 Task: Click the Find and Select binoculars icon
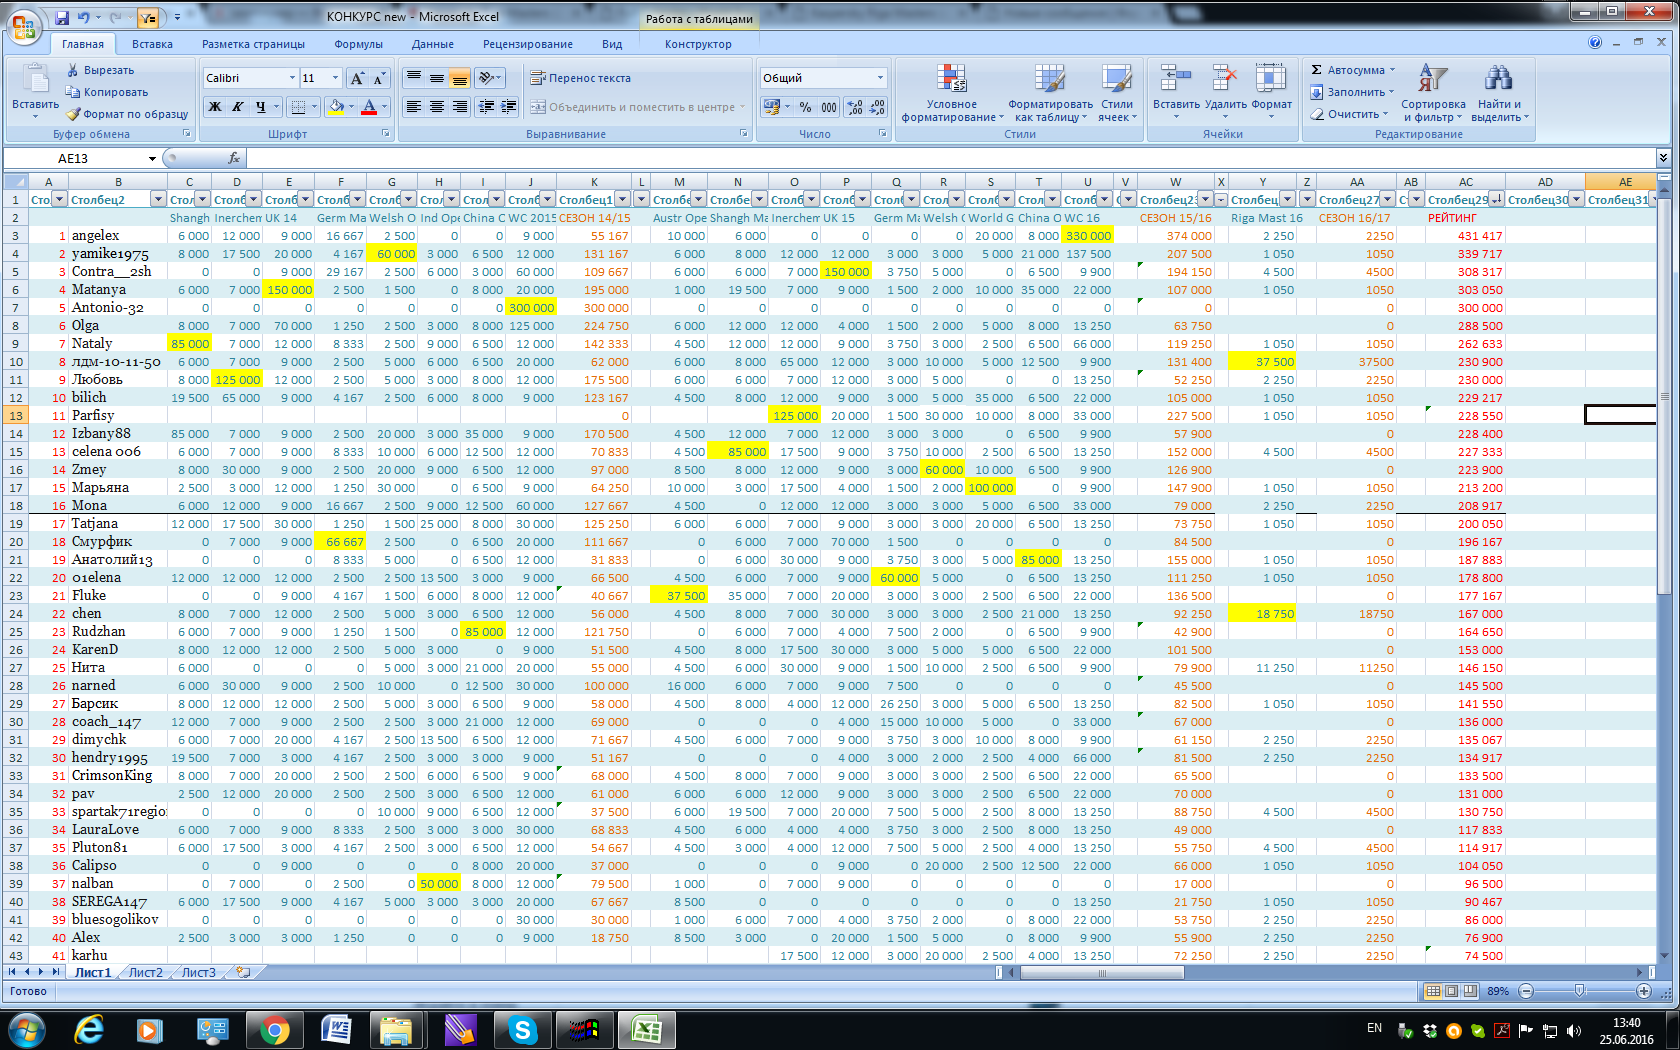[1497, 79]
